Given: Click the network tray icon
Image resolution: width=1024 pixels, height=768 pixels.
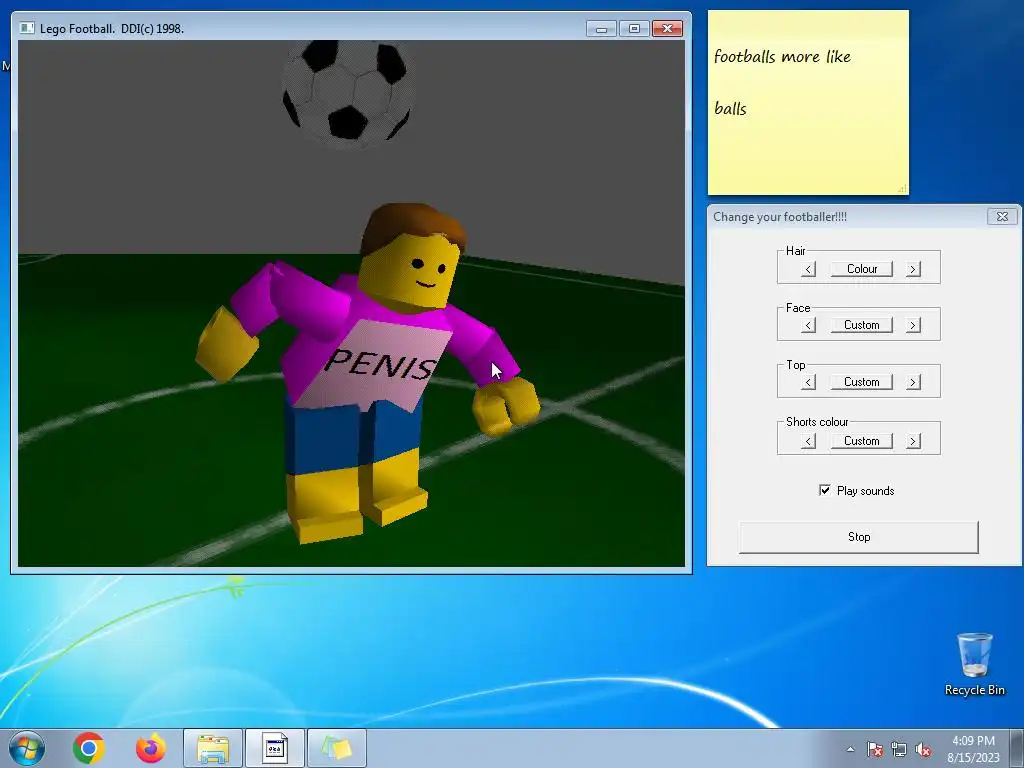Looking at the screenshot, I should coord(899,749).
